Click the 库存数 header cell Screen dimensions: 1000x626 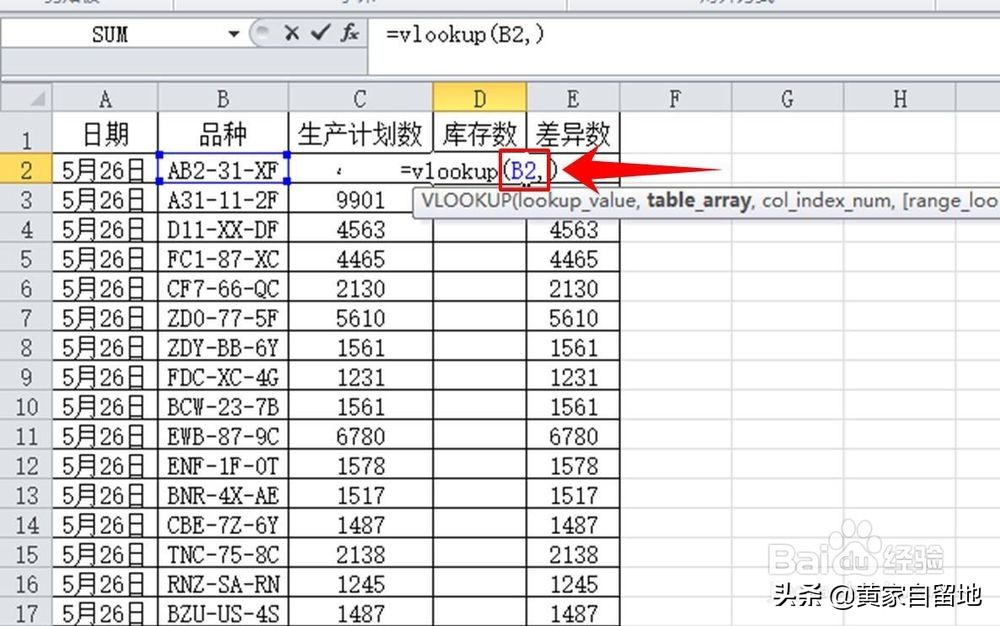click(x=480, y=134)
